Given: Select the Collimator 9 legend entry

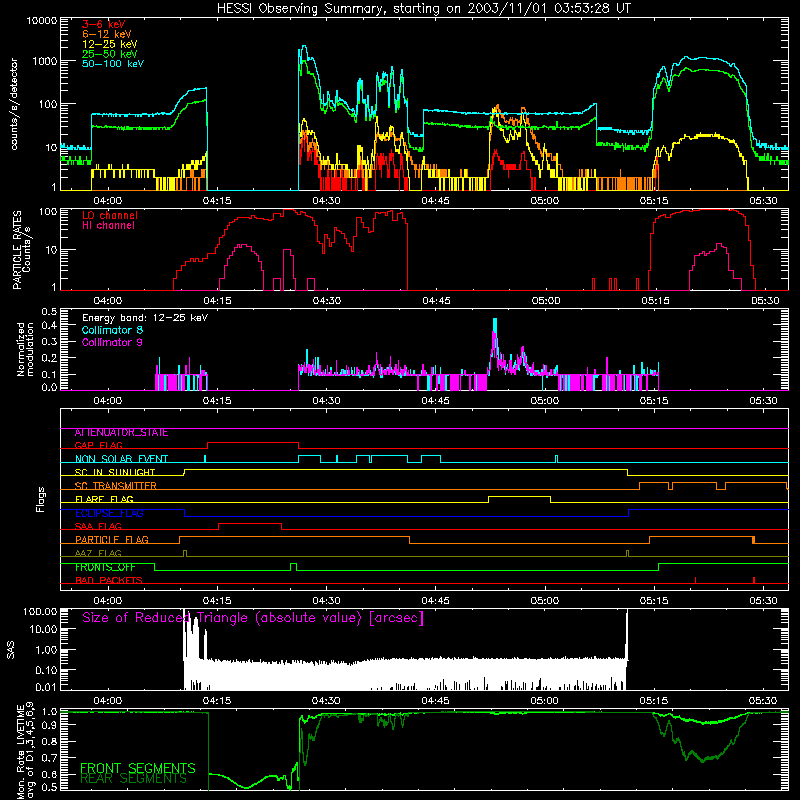Looking at the screenshot, I should click(x=112, y=342).
